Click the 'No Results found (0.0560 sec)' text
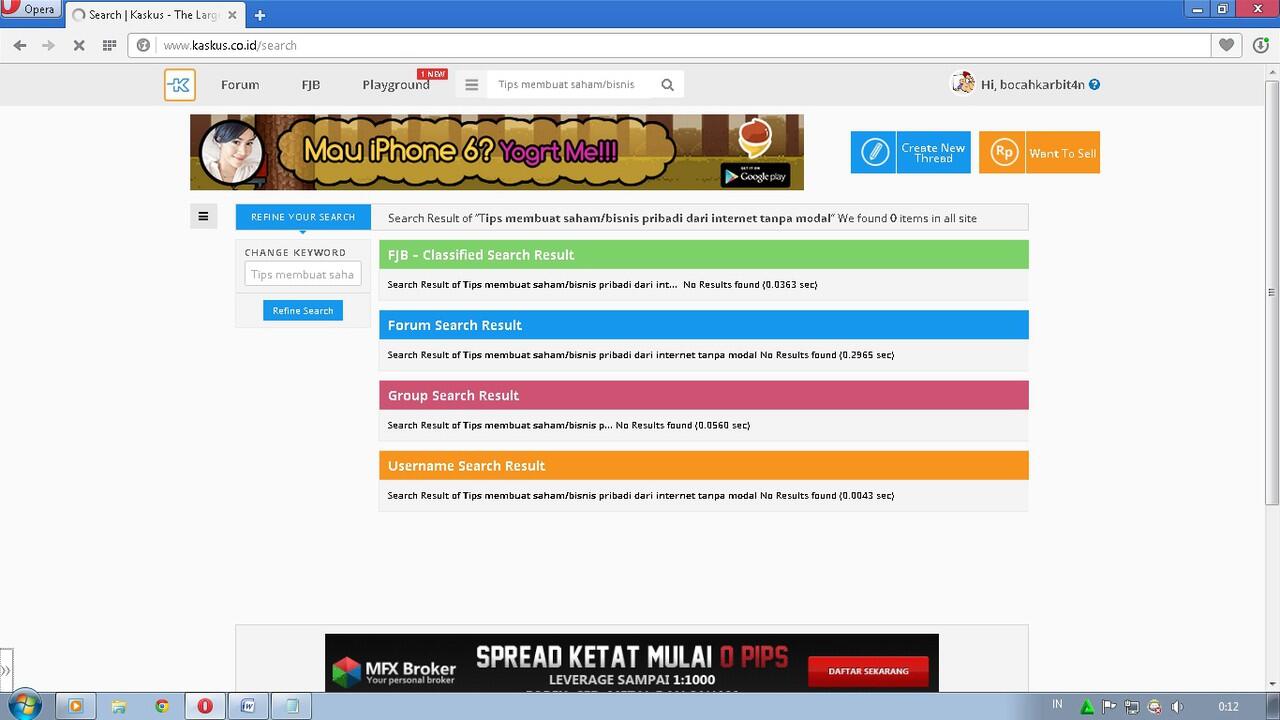Viewport: 1280px width, 720px height. [683, 425]
